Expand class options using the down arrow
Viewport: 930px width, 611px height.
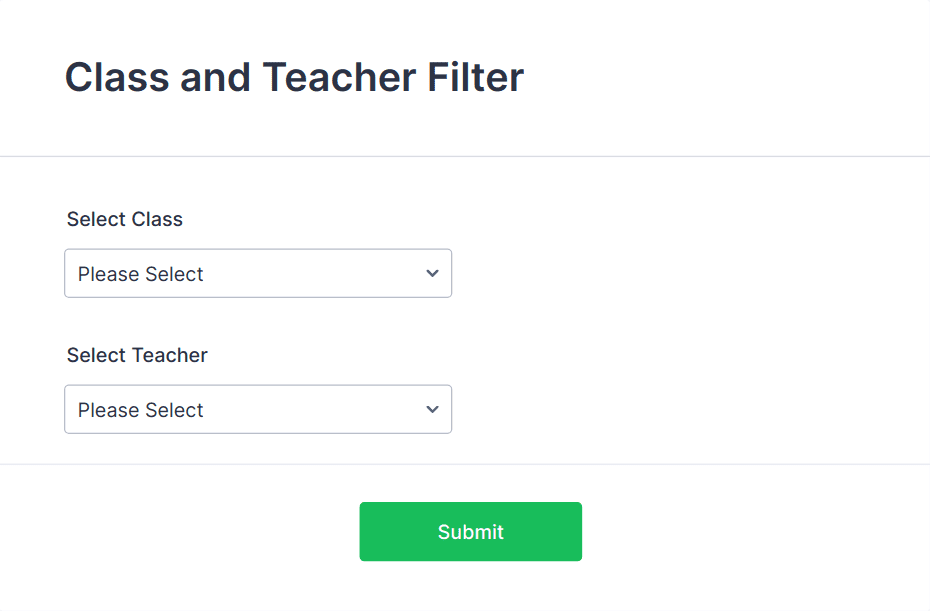pos(432,273)
